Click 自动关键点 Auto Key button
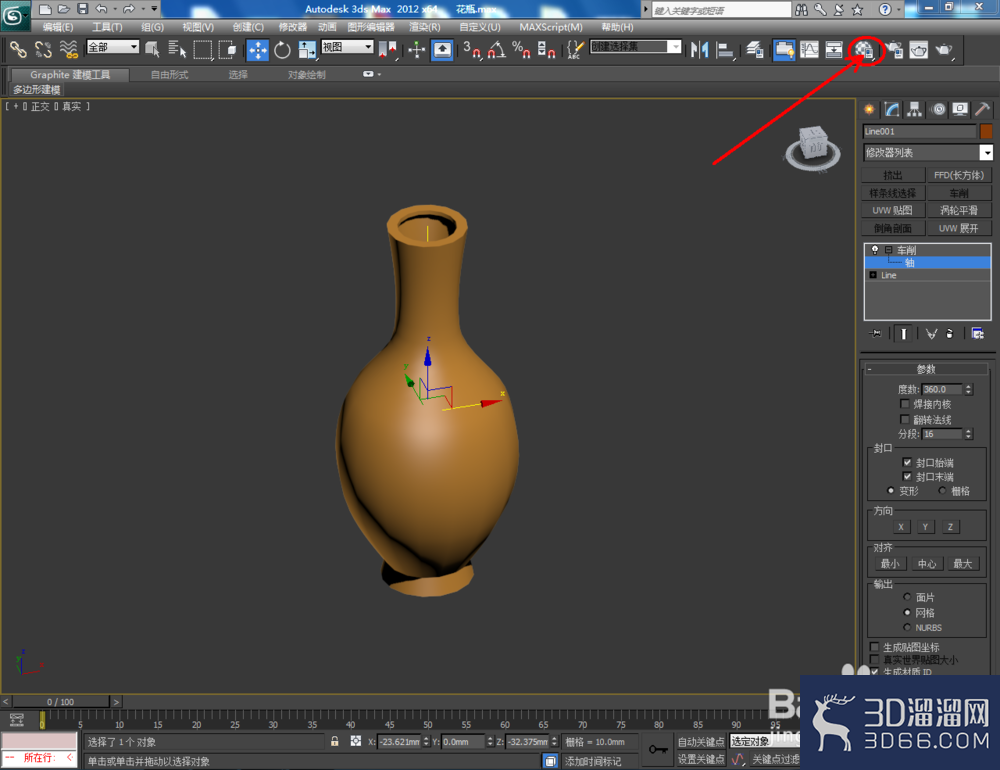This screenshot has width=1000, height=770. tap(701, 741)
